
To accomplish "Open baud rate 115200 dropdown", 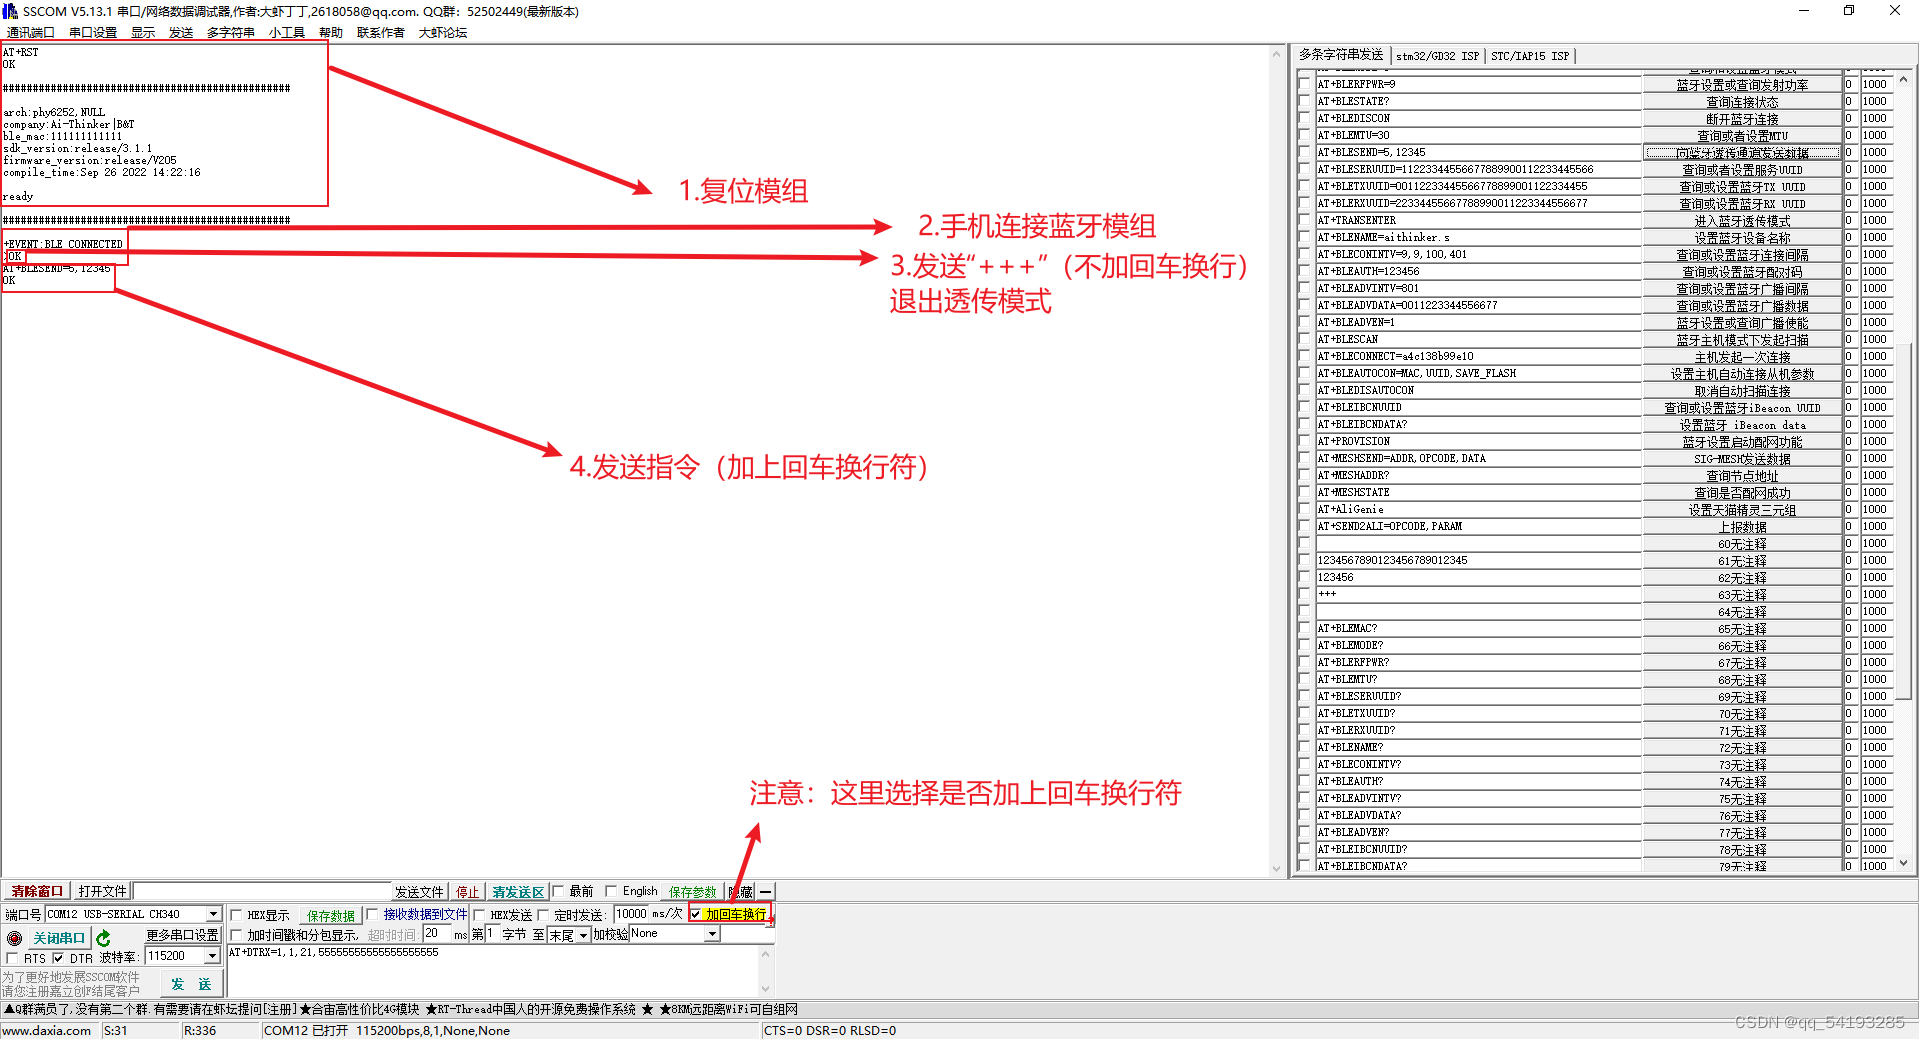I will (x=212, y=956).
